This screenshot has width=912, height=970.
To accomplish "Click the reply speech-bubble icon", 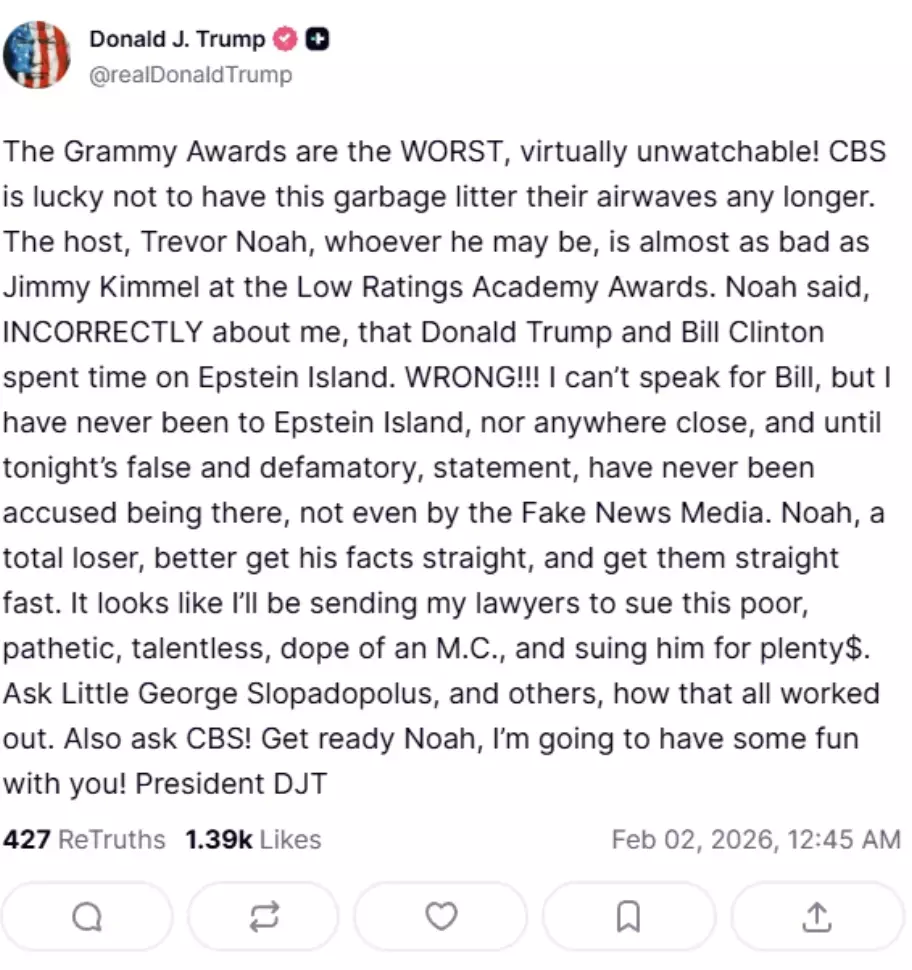I will (87, 916).
